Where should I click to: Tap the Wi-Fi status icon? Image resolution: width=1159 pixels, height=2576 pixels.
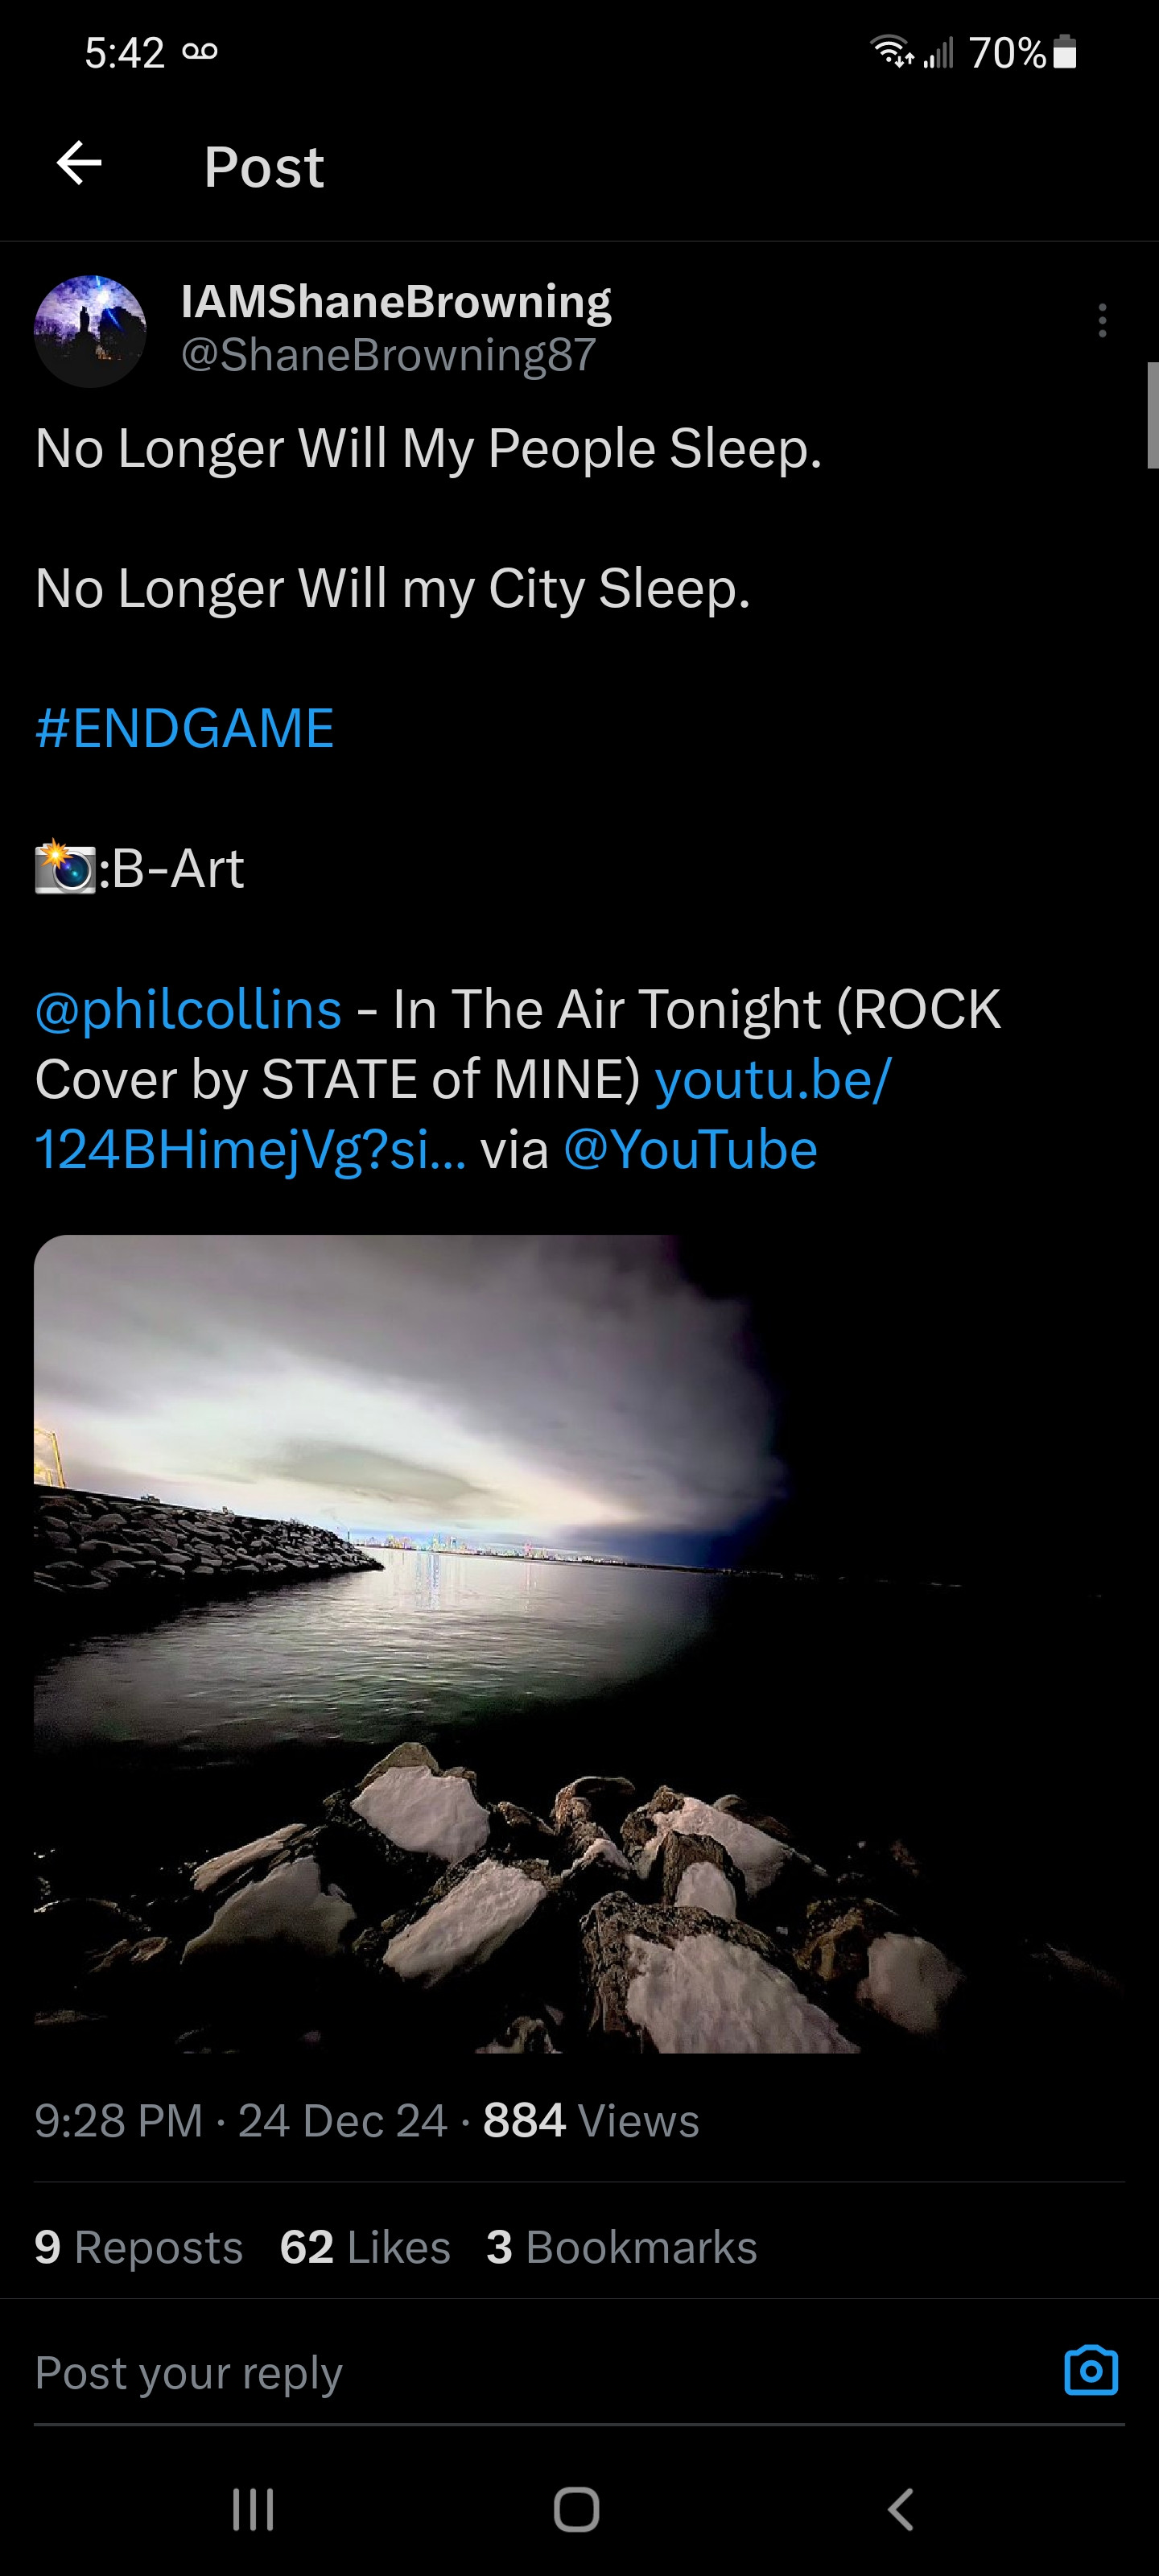pos(892,52)
